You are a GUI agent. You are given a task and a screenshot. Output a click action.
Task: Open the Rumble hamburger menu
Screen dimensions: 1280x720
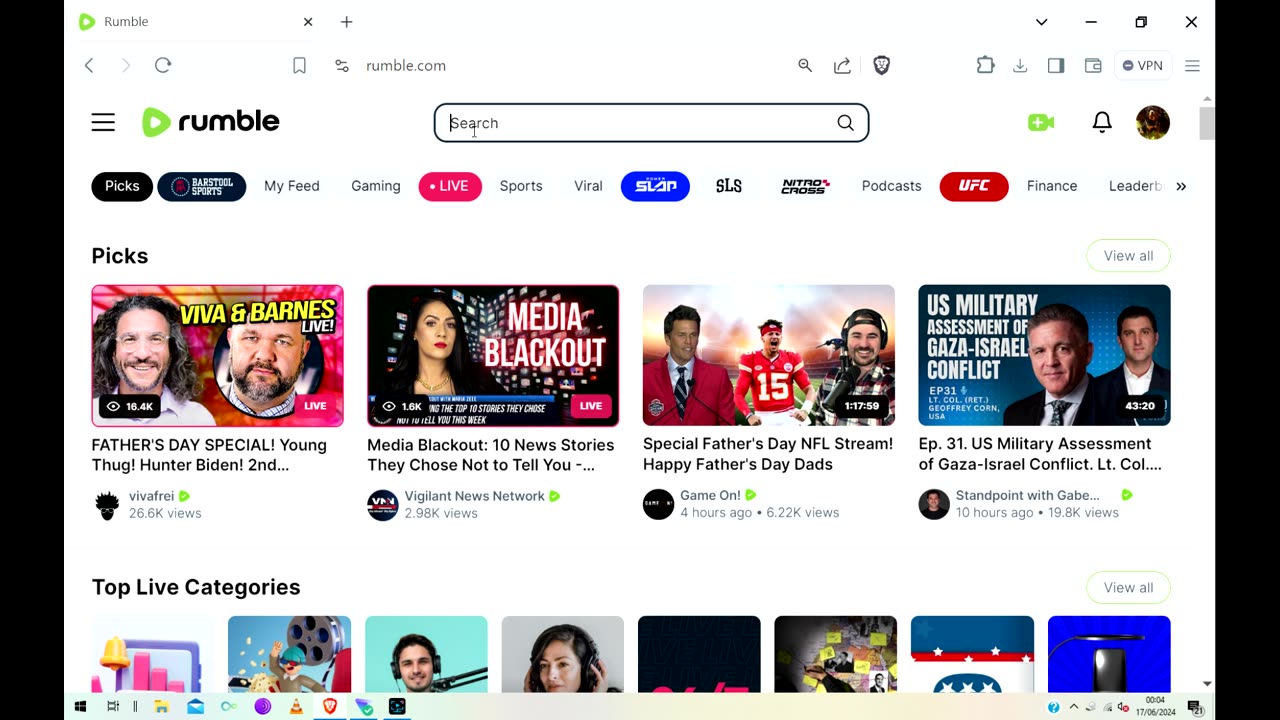(103, 123)
